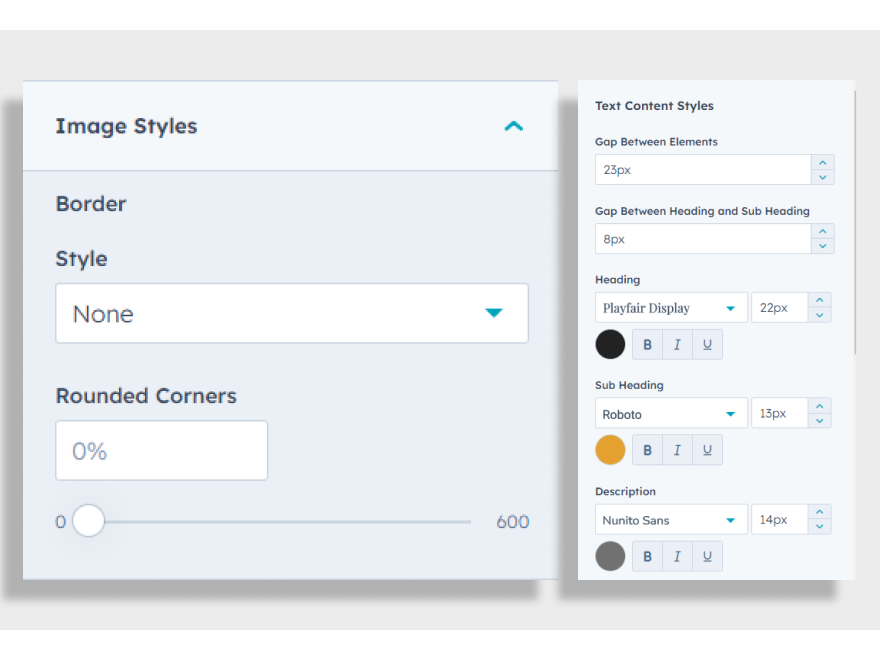Increase Heading size using the up stepper arrow
The width and height of the screenshot is (880, 660).
[x=822, y=301]
